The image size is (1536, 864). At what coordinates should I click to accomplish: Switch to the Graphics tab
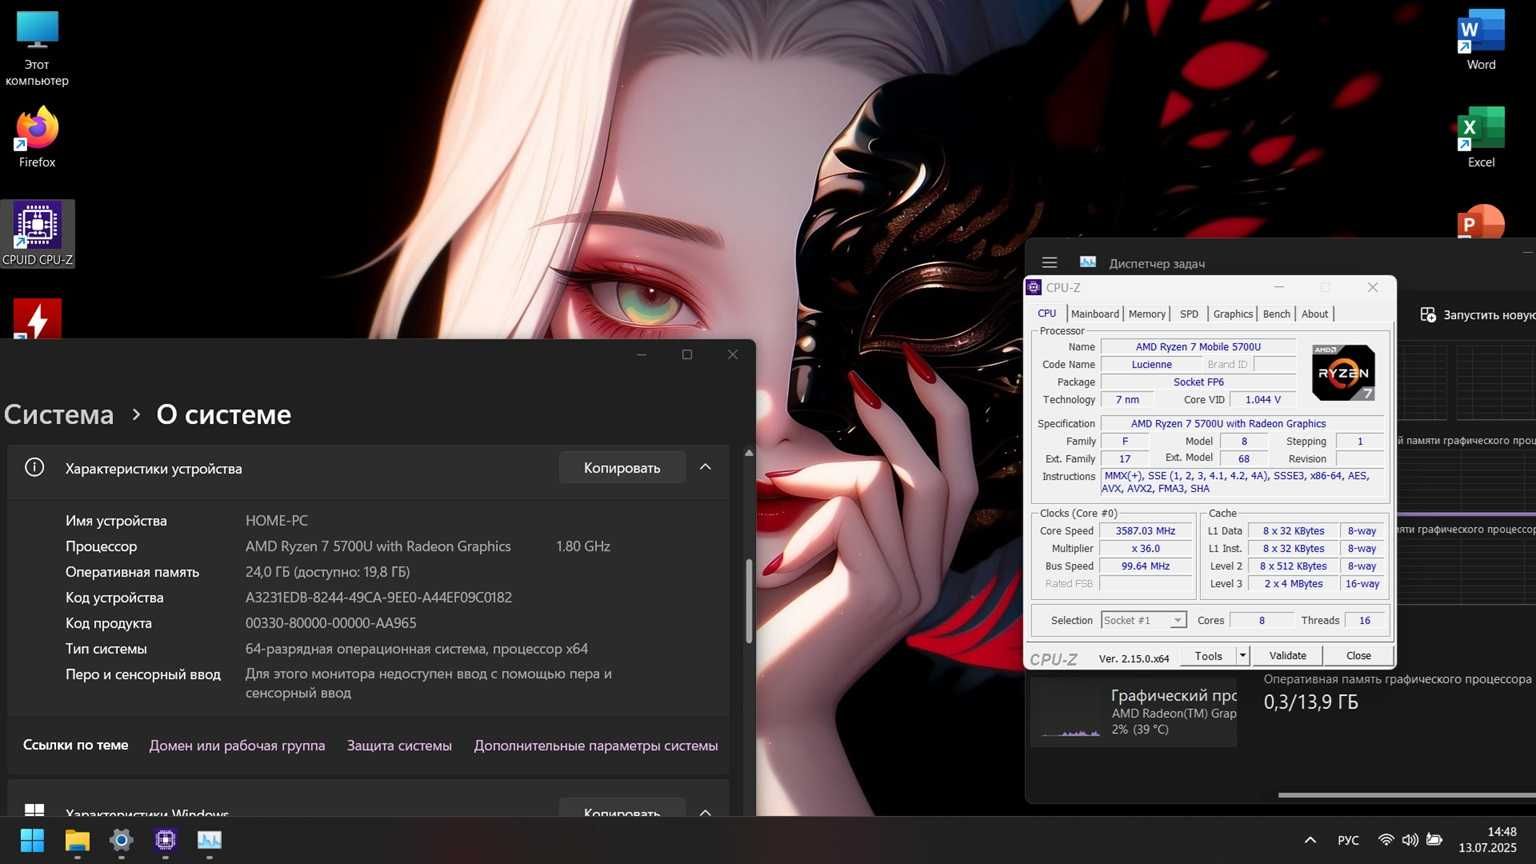[1233, 314]
